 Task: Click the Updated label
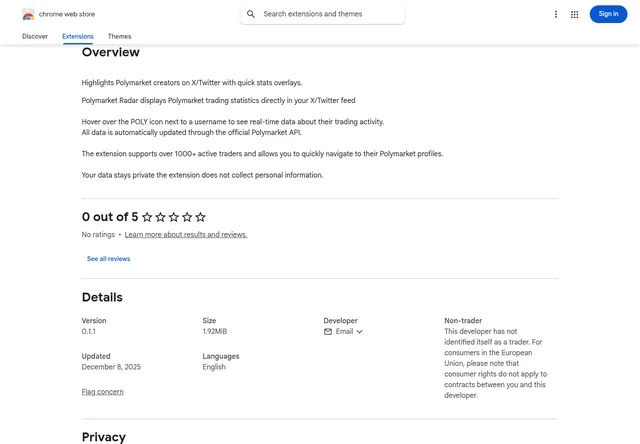coord(96,356)
